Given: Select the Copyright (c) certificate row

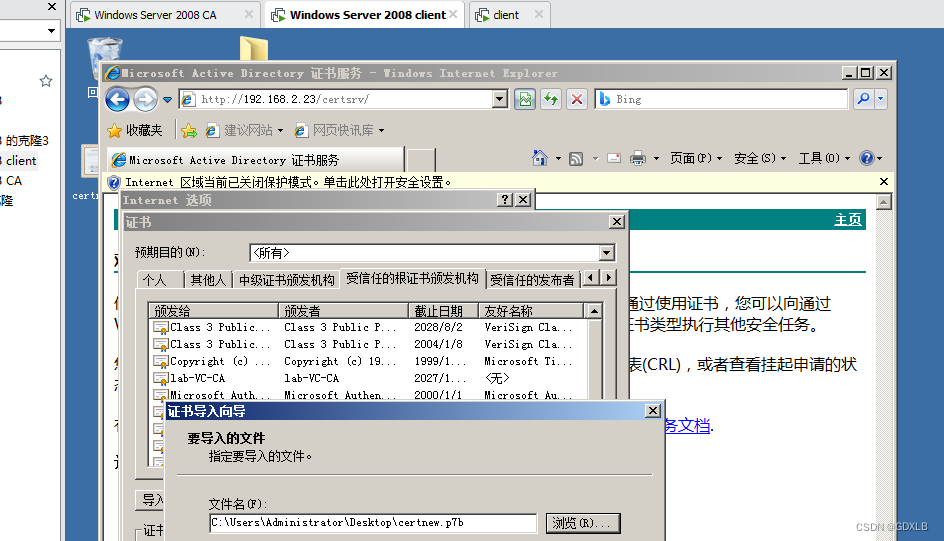Looking at the screenshot, I should (367, 361).
